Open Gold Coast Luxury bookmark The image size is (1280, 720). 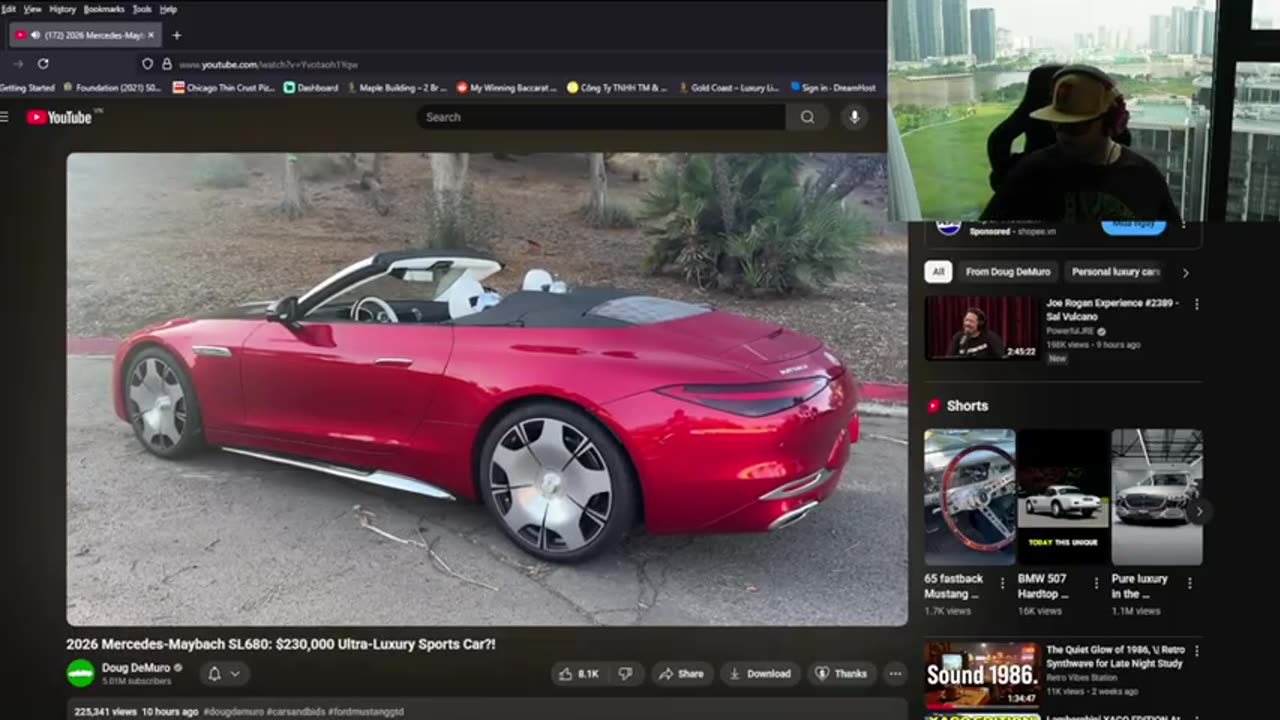tap(729, 88)
